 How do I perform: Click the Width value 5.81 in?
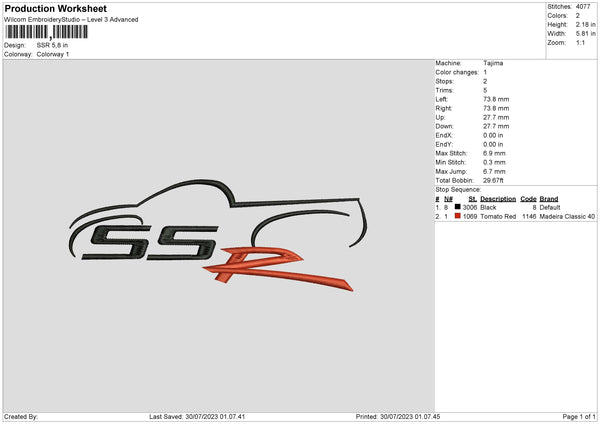585,34
